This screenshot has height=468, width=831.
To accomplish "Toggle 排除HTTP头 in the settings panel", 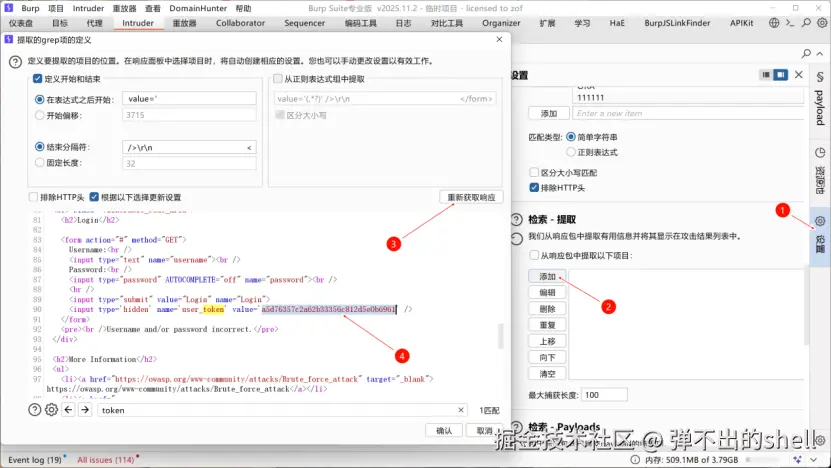I will 534,188.
